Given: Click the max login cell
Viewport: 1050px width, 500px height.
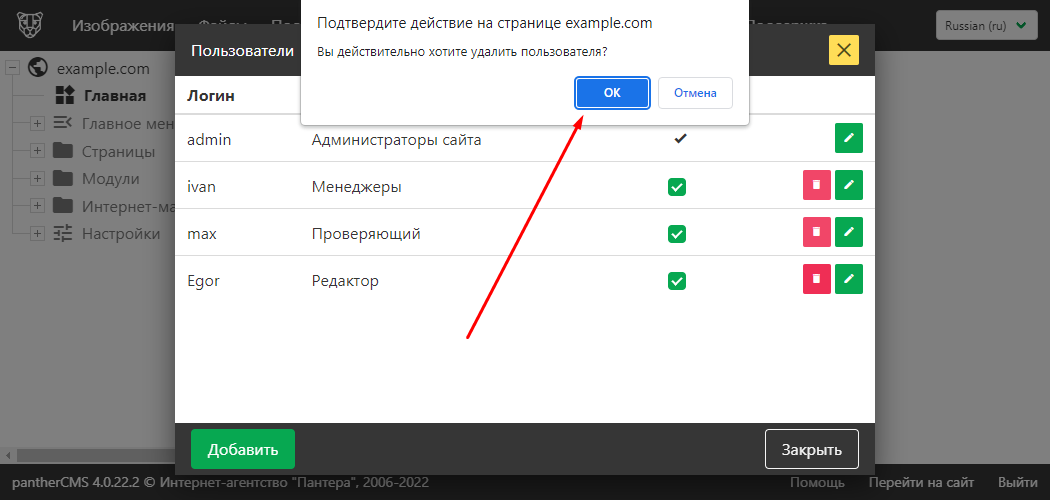Looking at the screenshot, I should (x=200, y=234).
